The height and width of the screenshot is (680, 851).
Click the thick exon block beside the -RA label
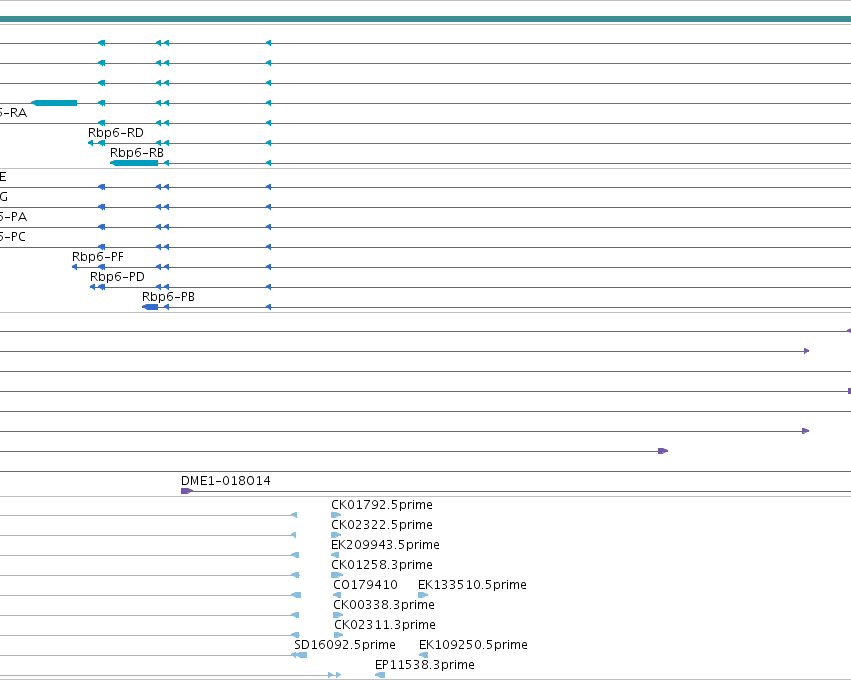[x=54, y=103]
